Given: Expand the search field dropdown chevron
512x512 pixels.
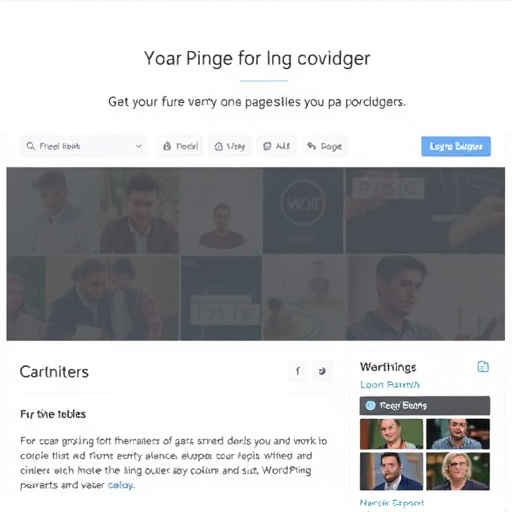Looking at the screenshot, I should coord(139,146).
